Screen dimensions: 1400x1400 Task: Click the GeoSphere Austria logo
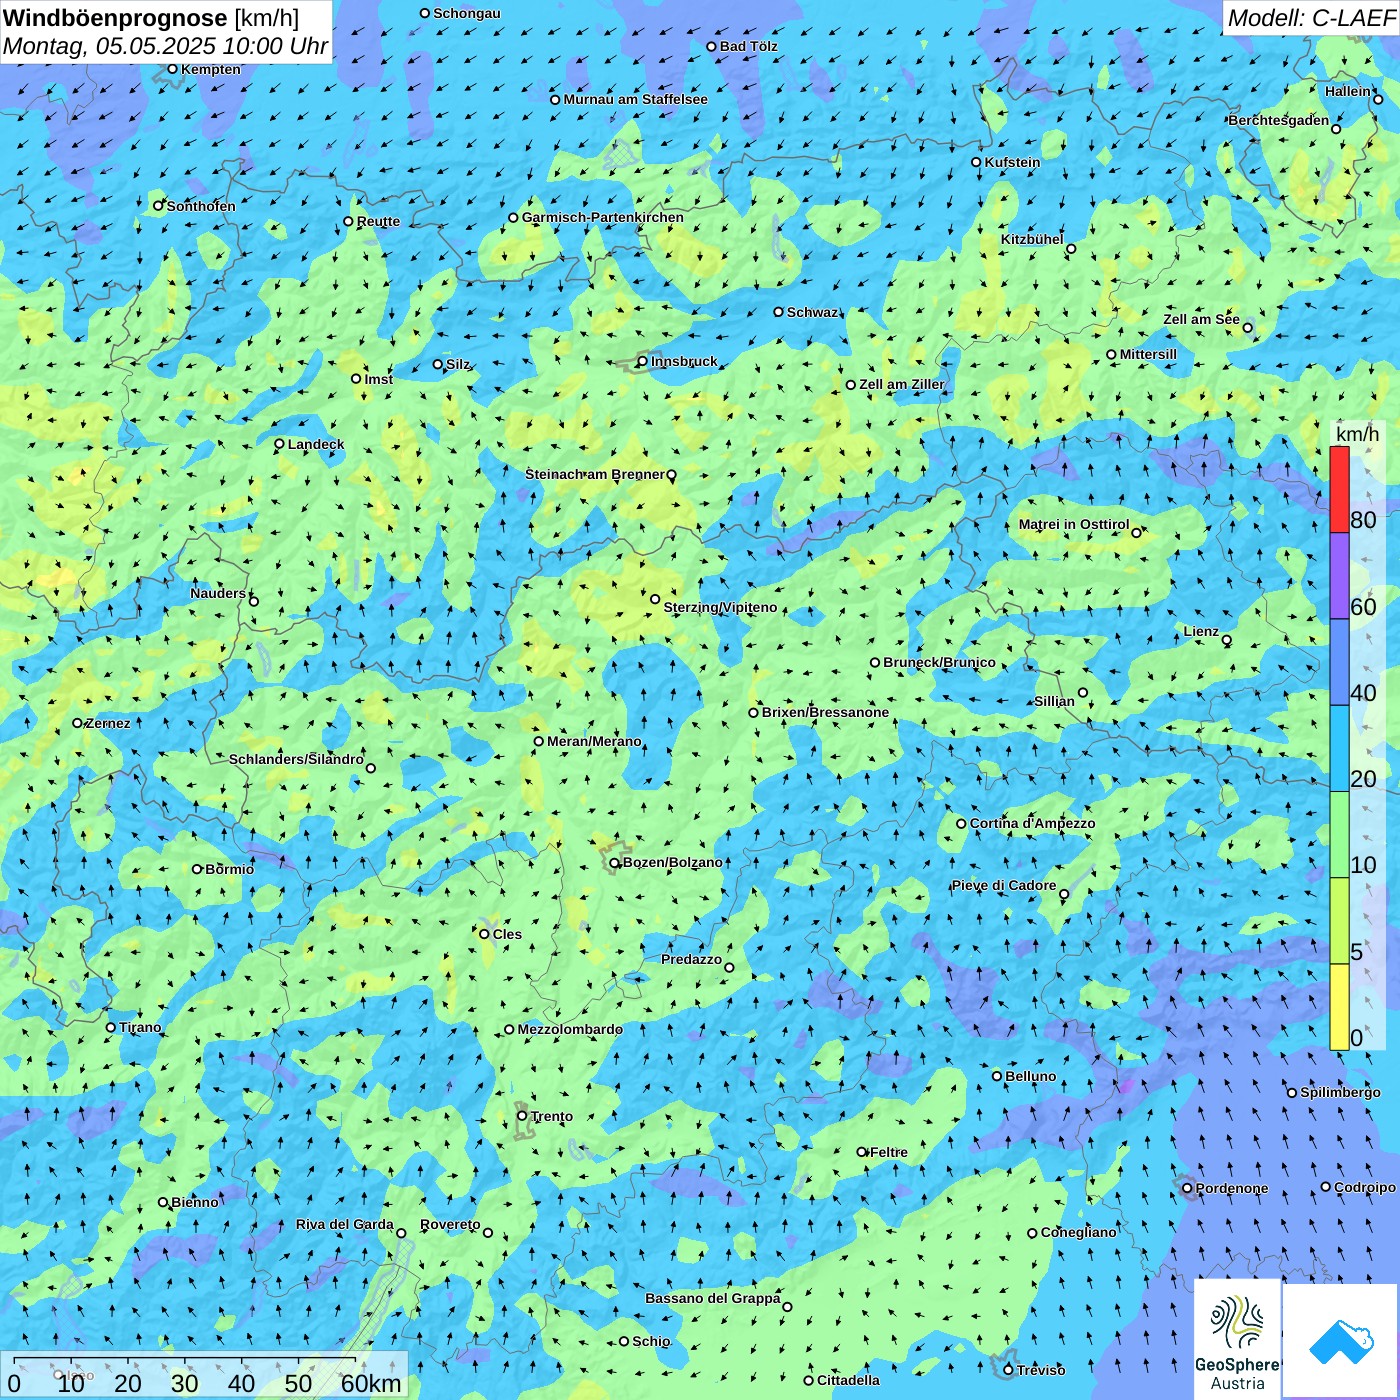click(x=1237, y=1339)
